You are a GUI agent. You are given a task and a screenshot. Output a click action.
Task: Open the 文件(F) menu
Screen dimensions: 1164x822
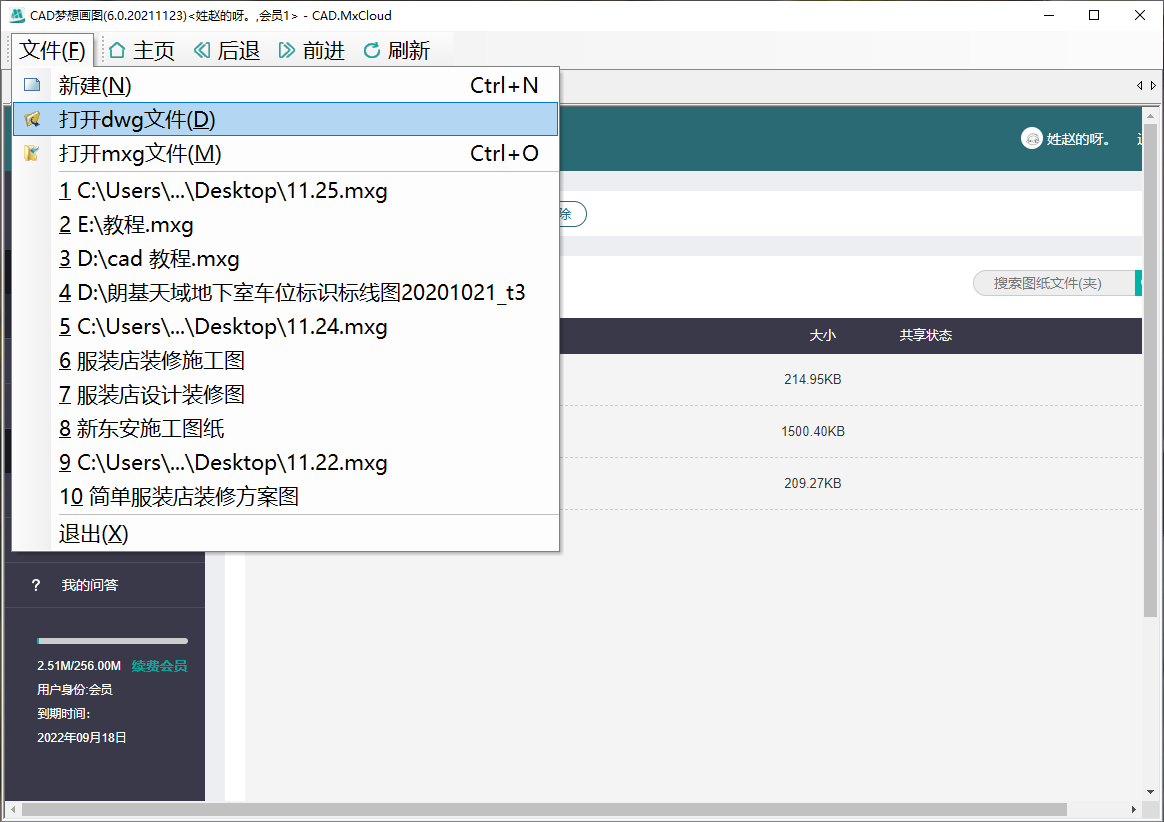click(x=52, y=50)
